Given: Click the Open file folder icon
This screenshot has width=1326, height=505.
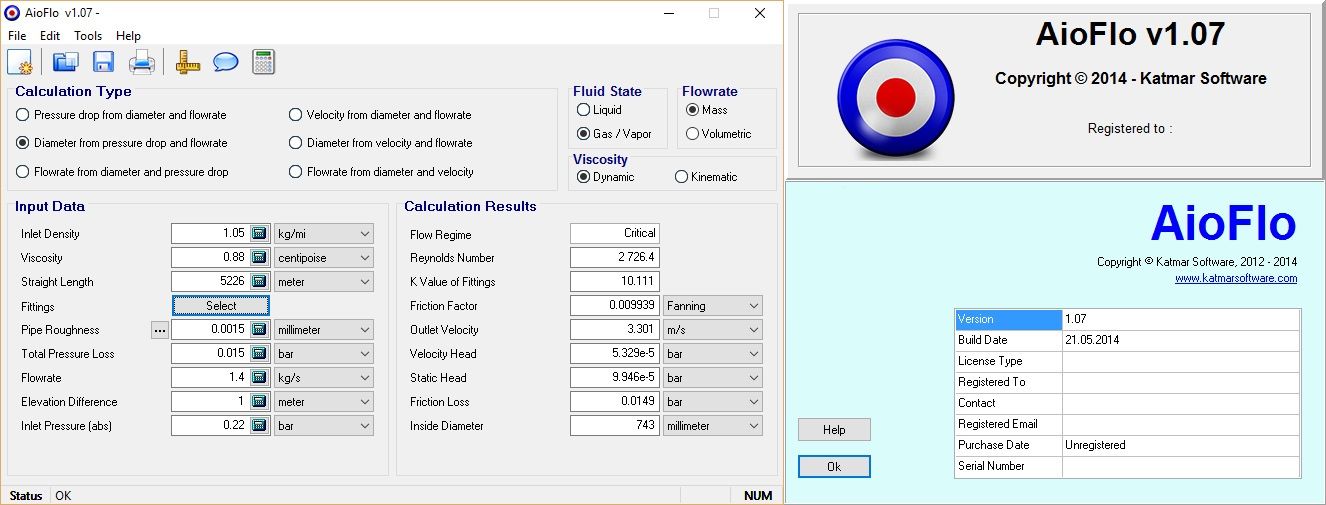Looking at the screenshot, I should pyautogui.click(x=66, y=62).
